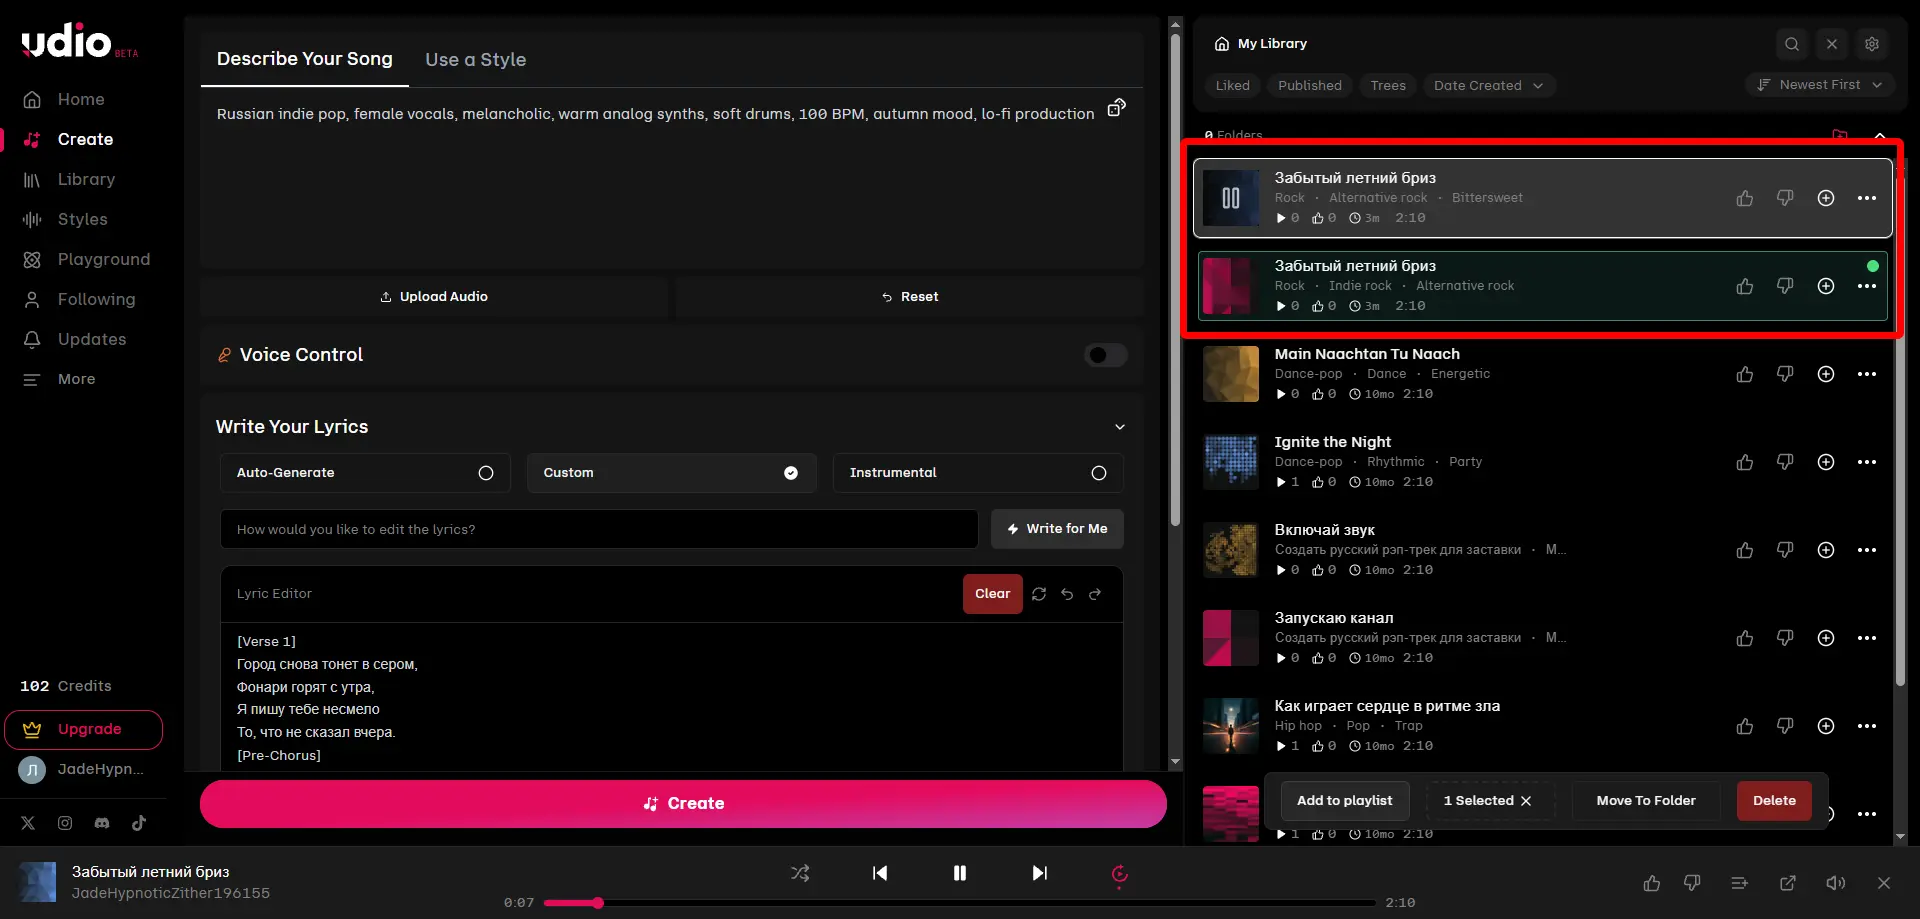The height and width of the screenshot is (919, 1920).
Task: Pause the currently playing song
Action: pos(960,873)
